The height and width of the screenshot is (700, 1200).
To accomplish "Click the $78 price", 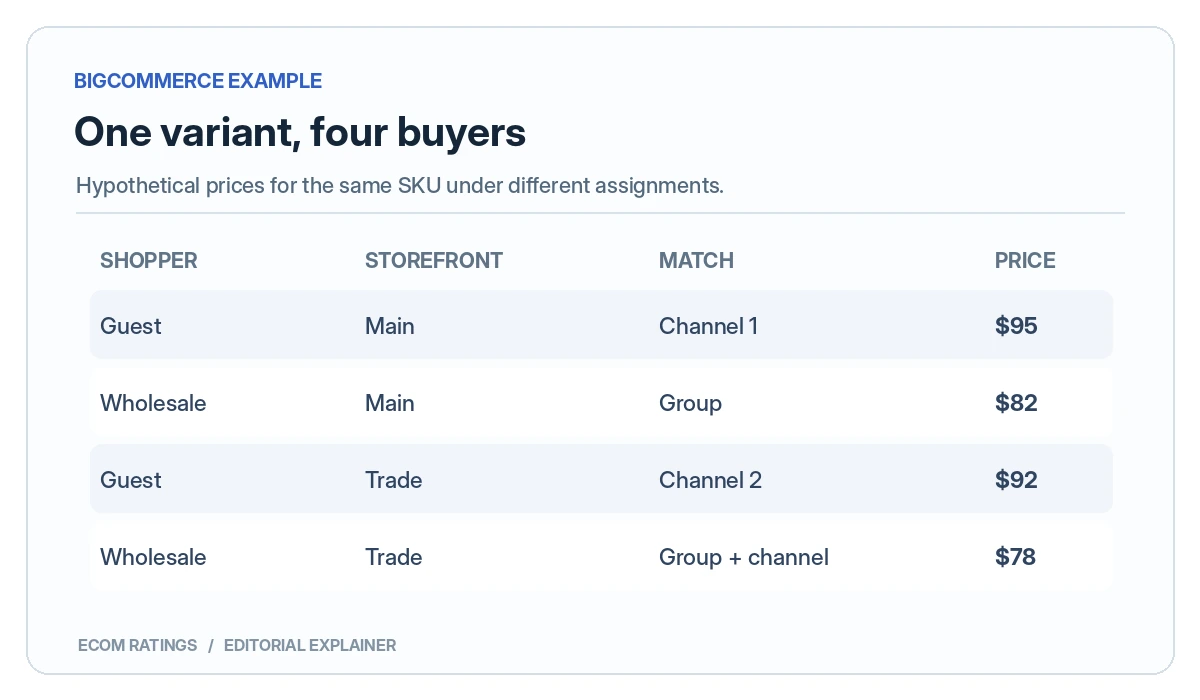I will (x=1015, y=557).
